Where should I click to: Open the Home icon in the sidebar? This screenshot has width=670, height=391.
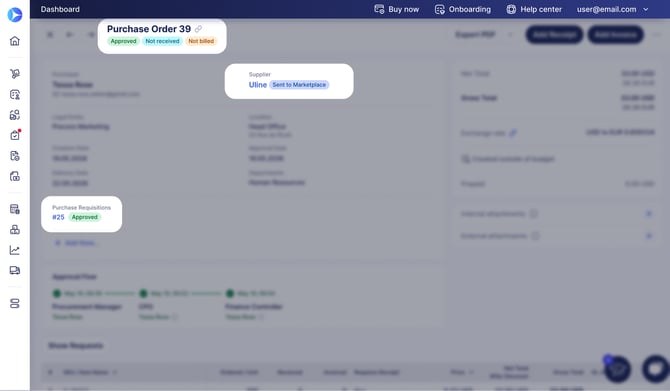coord(15,41)
